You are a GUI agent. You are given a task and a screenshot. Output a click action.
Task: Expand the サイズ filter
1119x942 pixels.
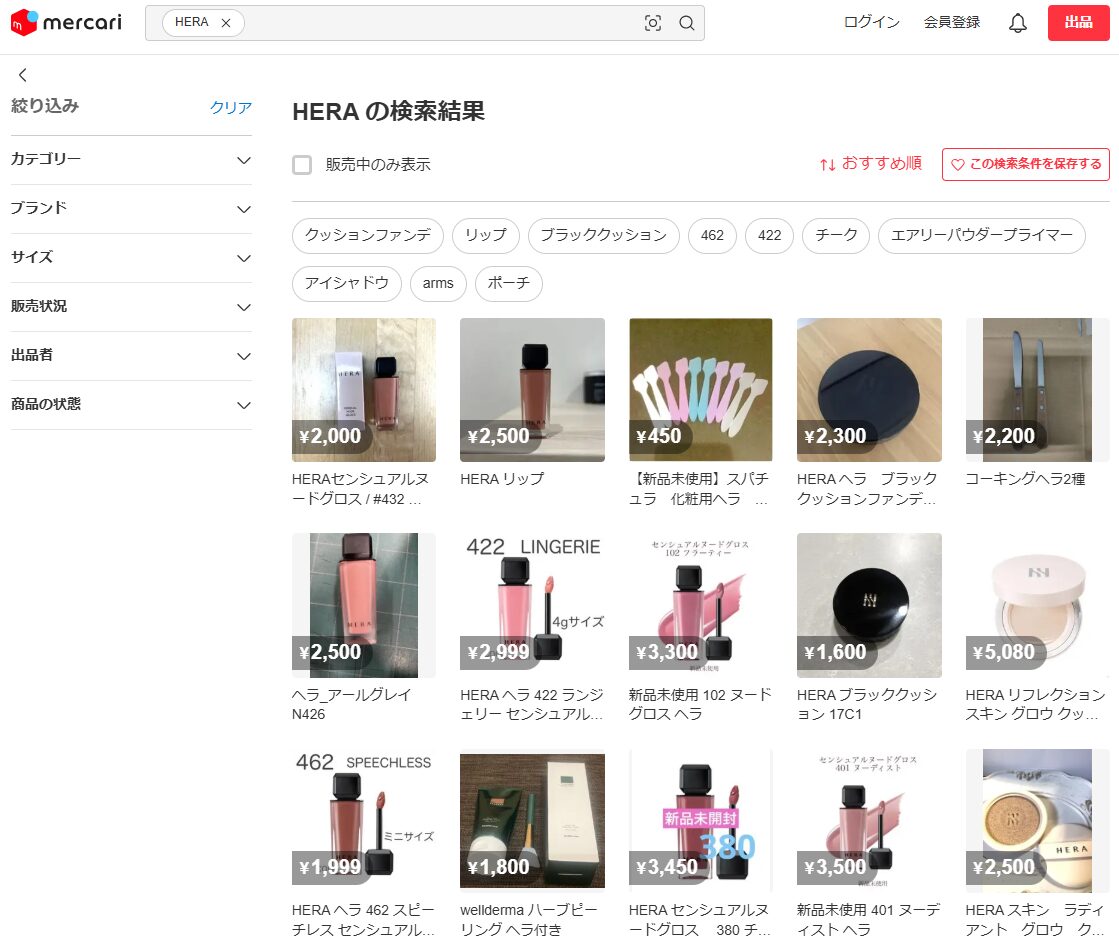pyautogui.click(x=131, y=258)
